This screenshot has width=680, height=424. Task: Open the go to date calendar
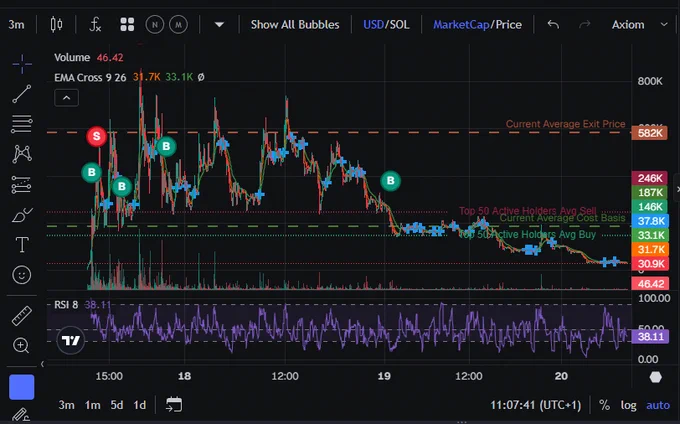point(174,404)
